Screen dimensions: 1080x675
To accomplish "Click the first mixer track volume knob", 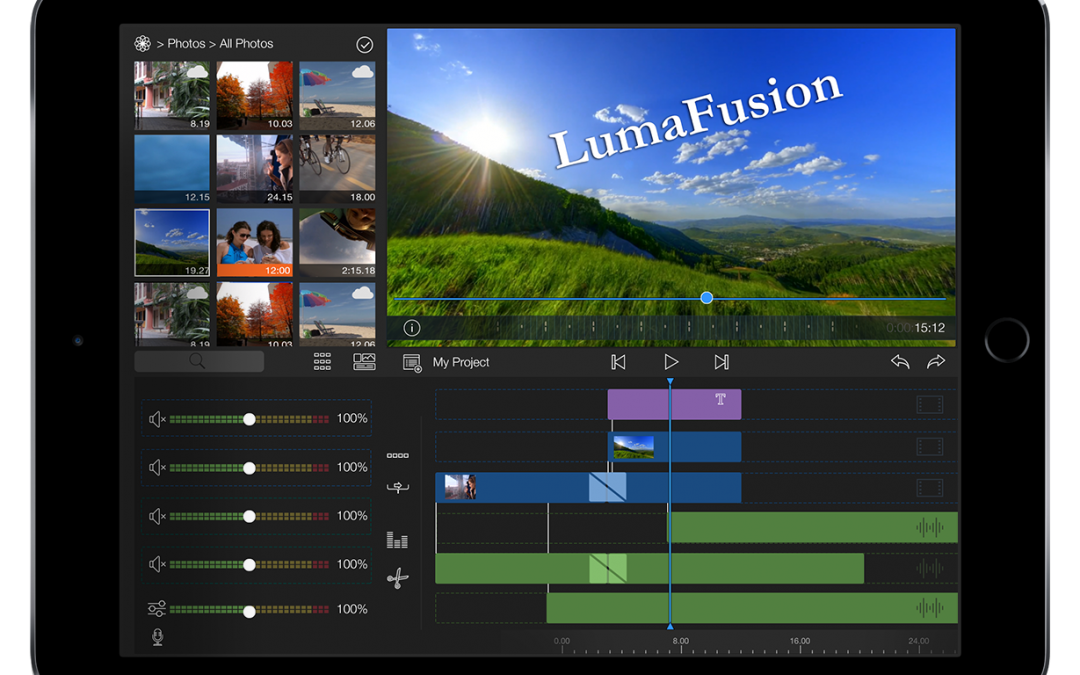I will tap(249, 419).
